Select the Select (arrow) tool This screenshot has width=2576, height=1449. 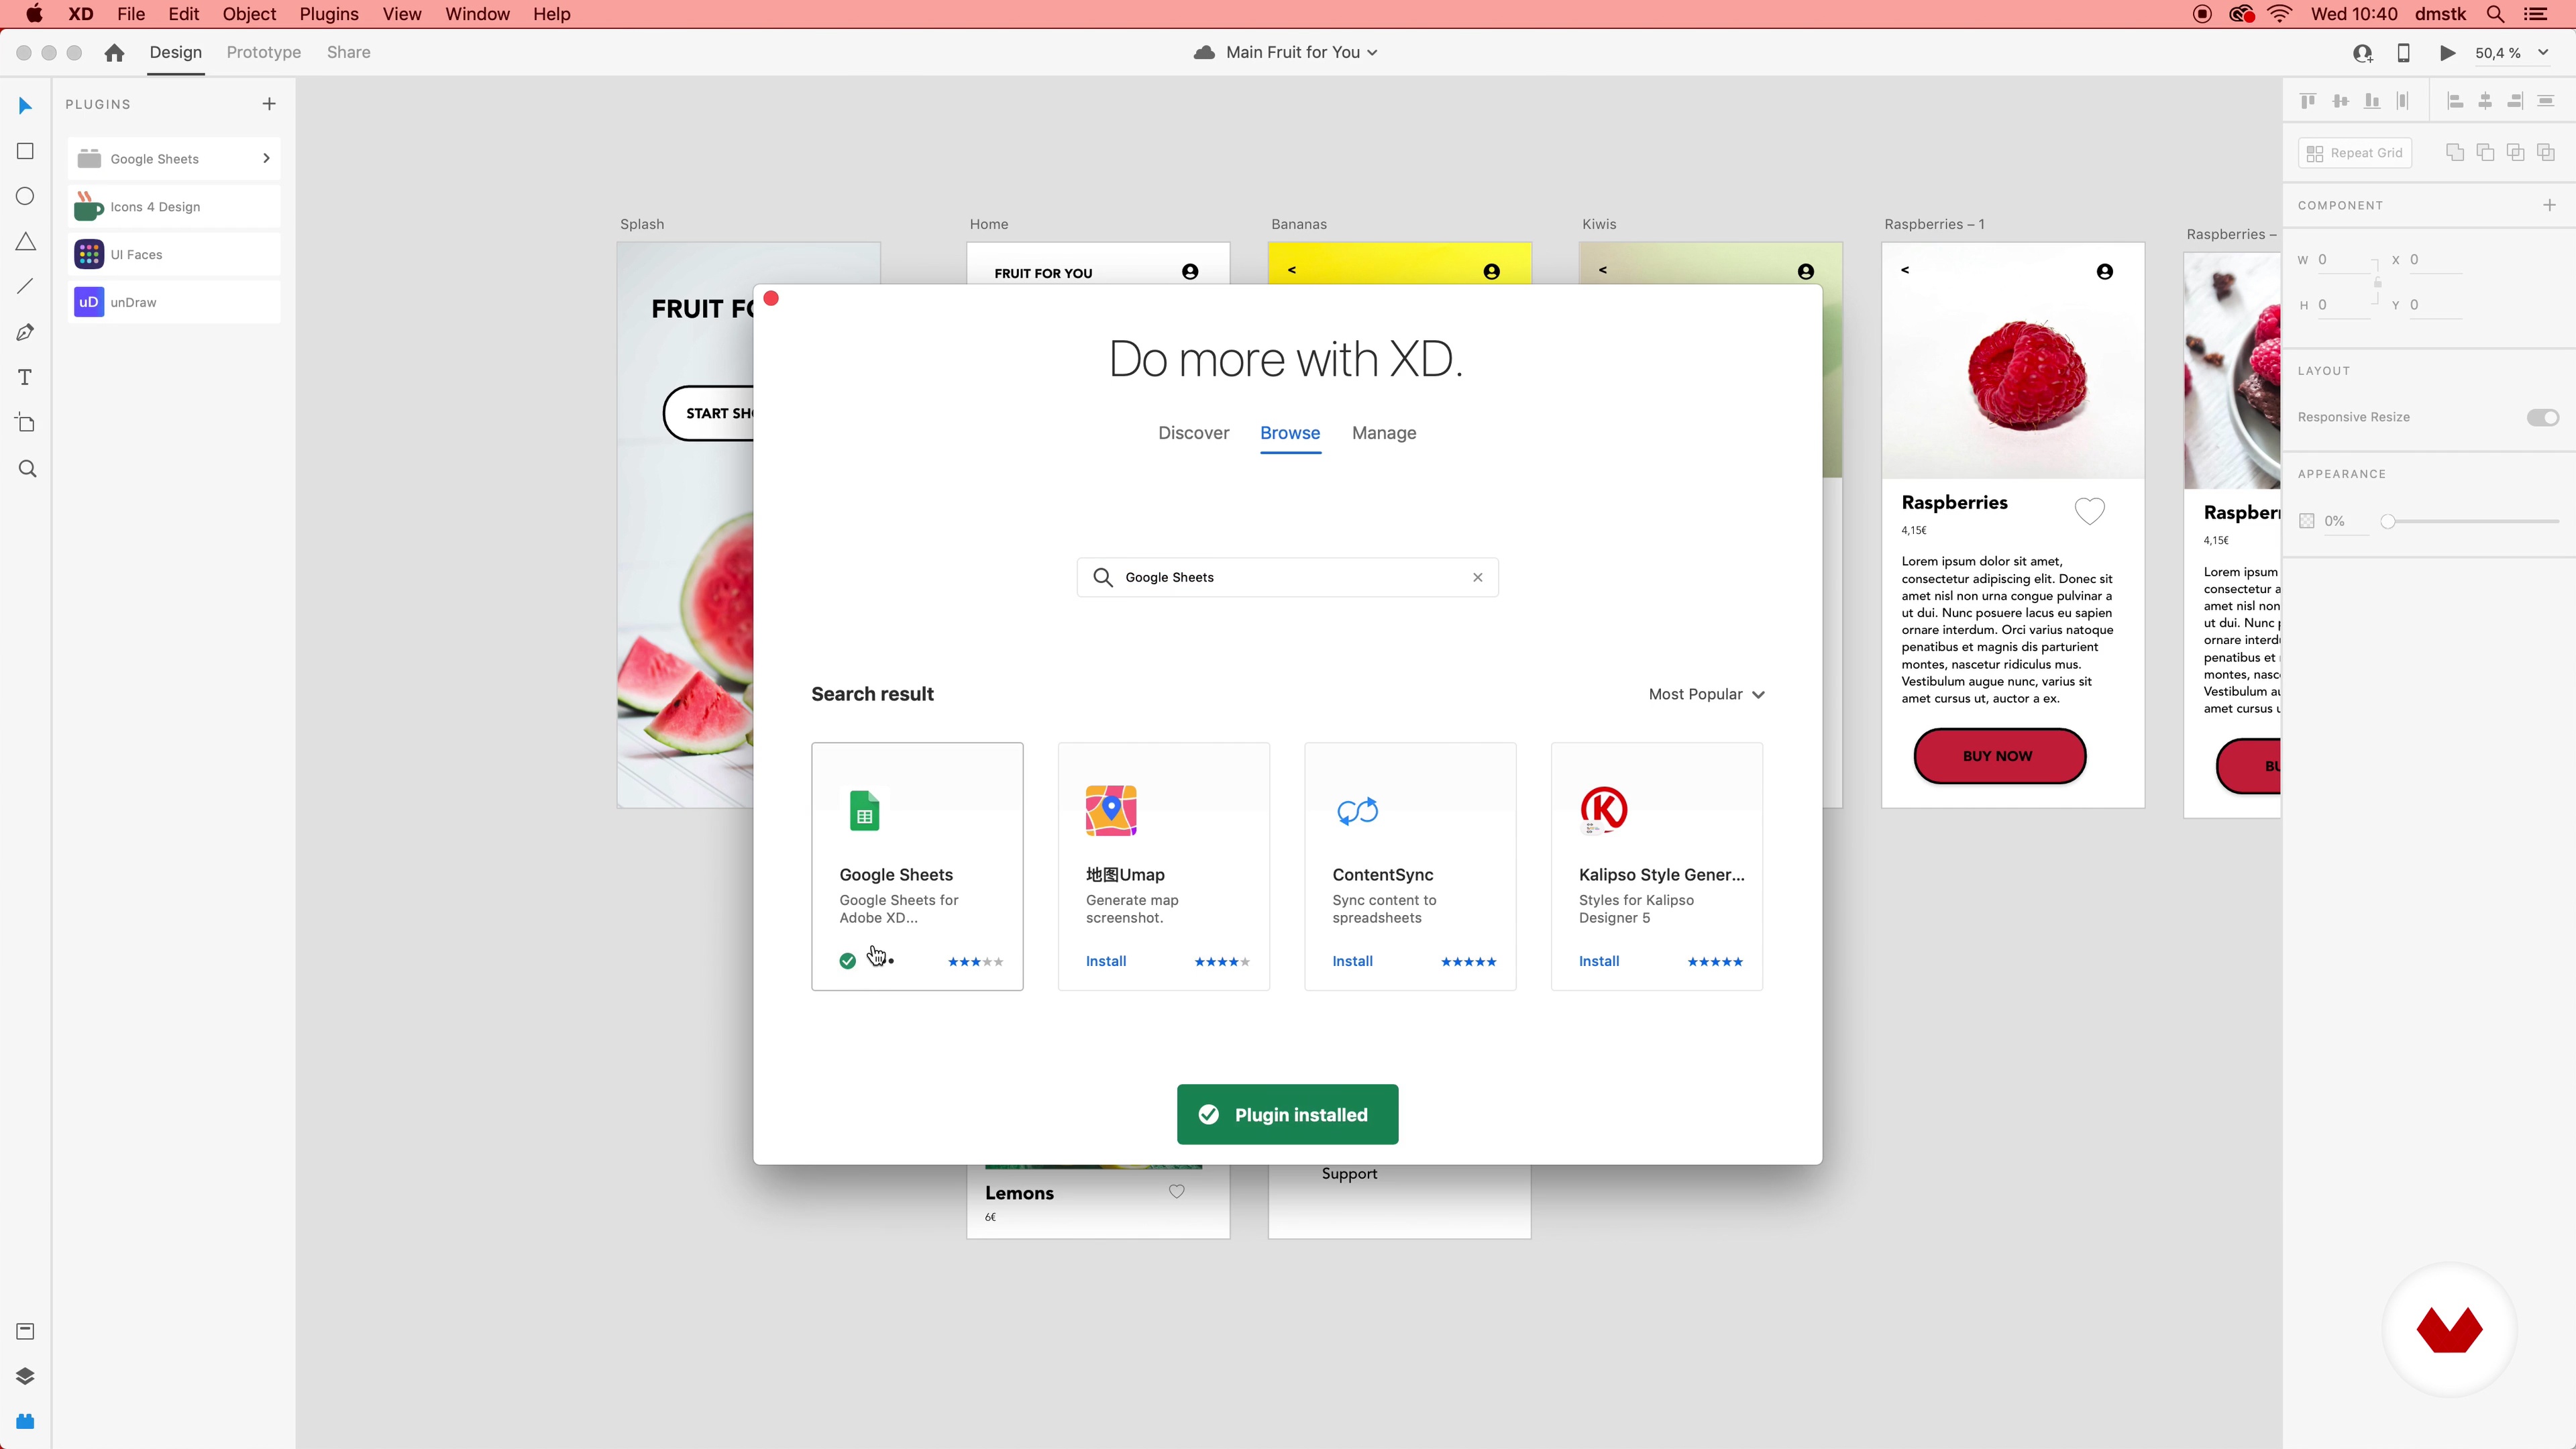tap(25, 105)
